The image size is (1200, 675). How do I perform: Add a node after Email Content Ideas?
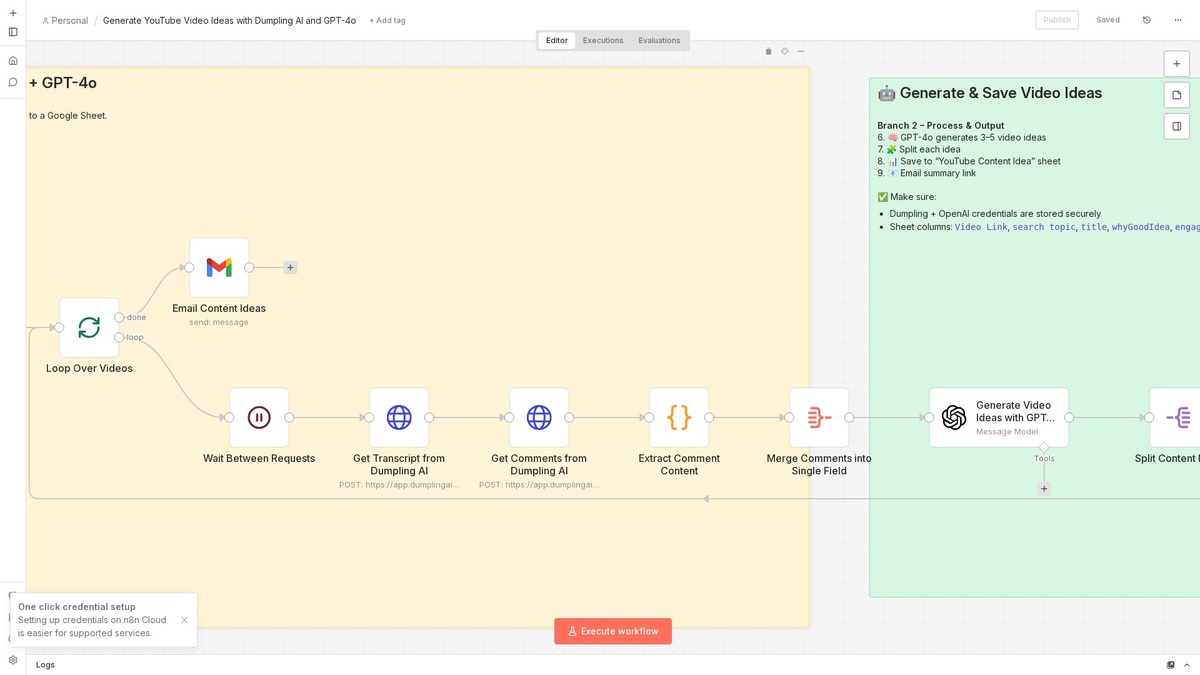click(x=290, y=267)
